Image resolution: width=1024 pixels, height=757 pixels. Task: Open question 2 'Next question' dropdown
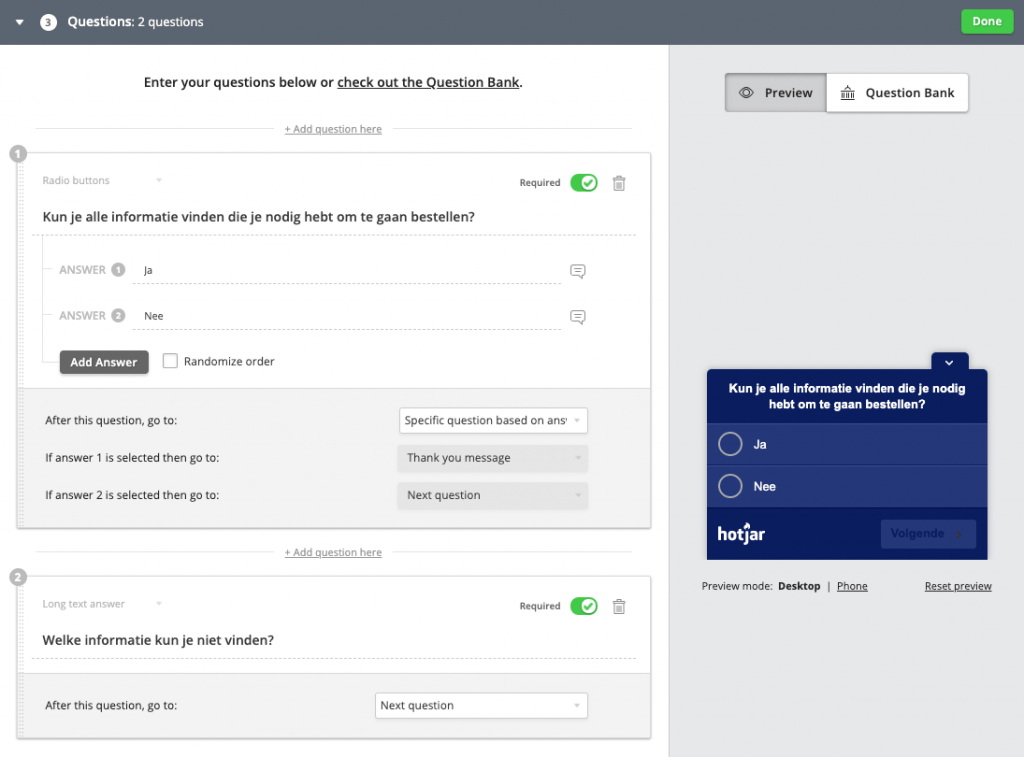coord(481,706)
